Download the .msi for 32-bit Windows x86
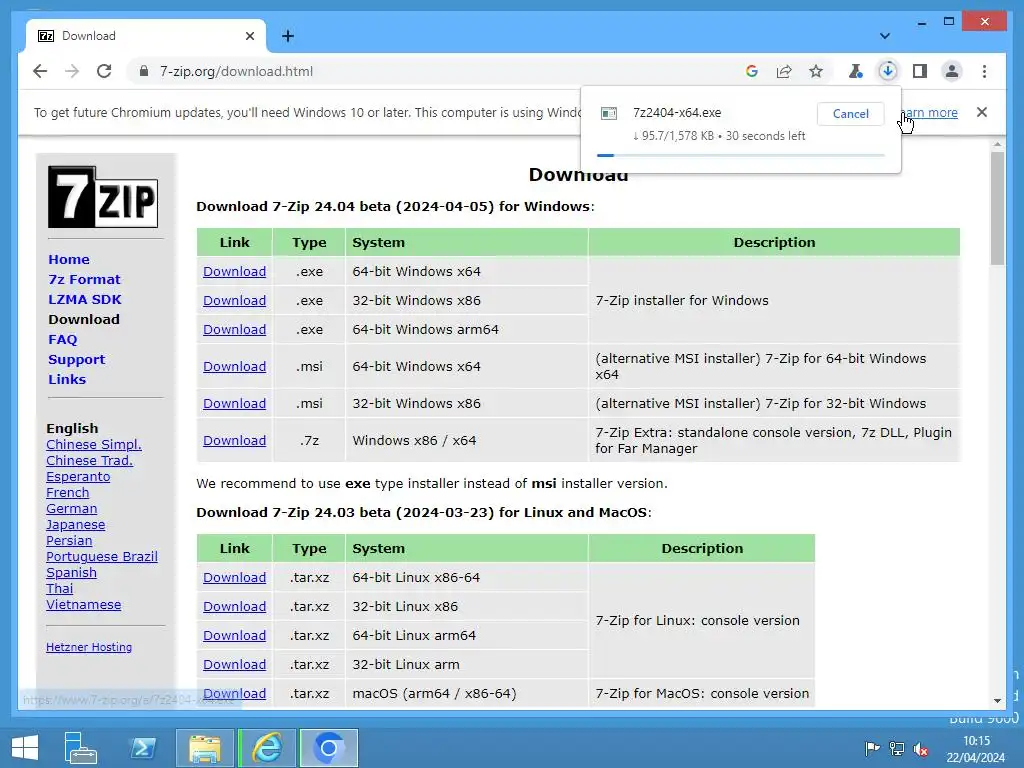 234,404
